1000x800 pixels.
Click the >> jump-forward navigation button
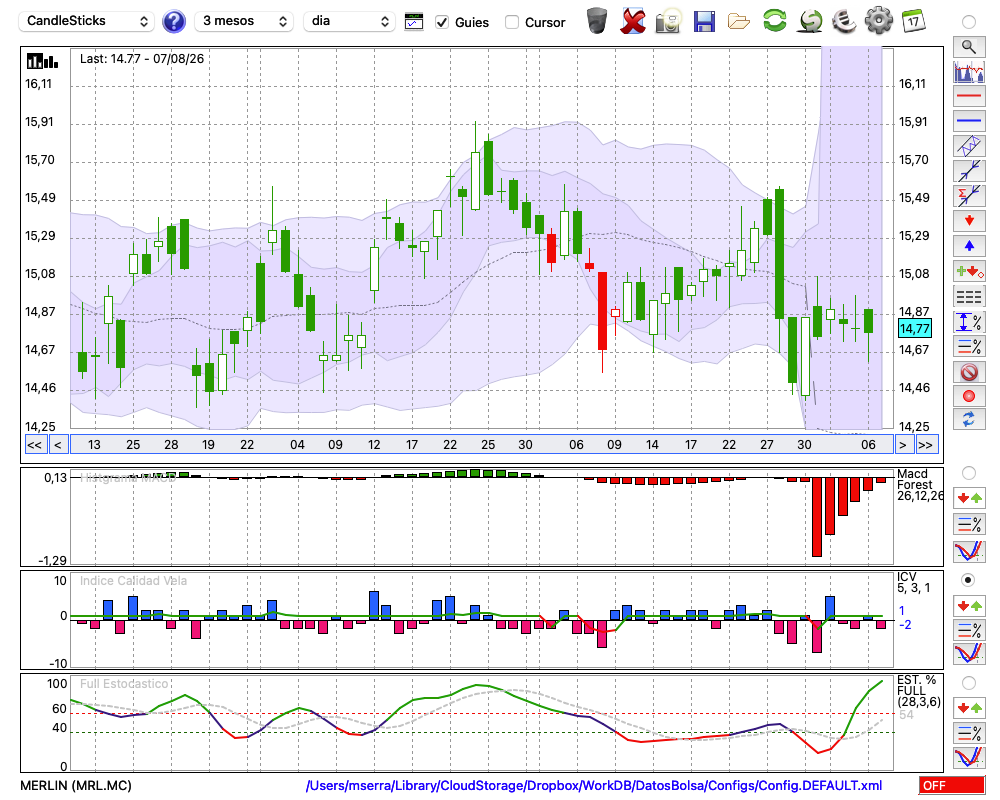click(x=925, y=445)
